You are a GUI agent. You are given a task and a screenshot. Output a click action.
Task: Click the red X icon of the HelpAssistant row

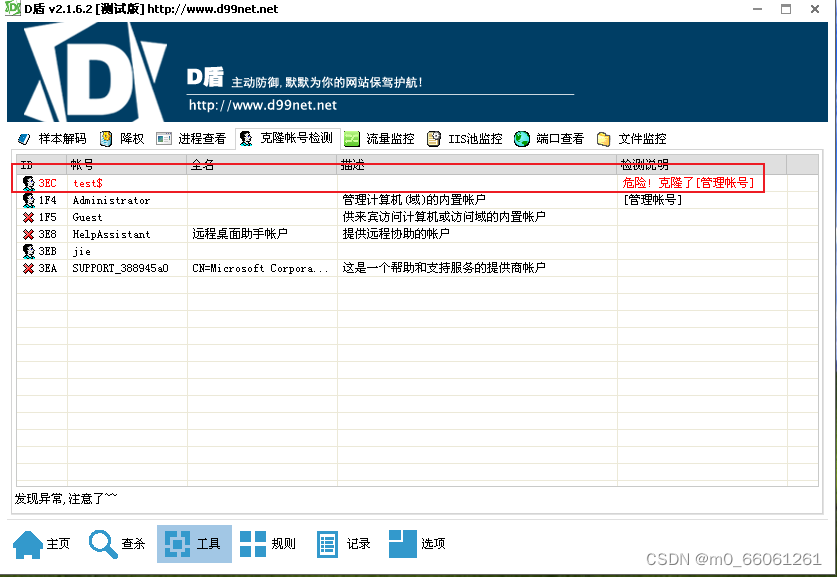point(29,234)
